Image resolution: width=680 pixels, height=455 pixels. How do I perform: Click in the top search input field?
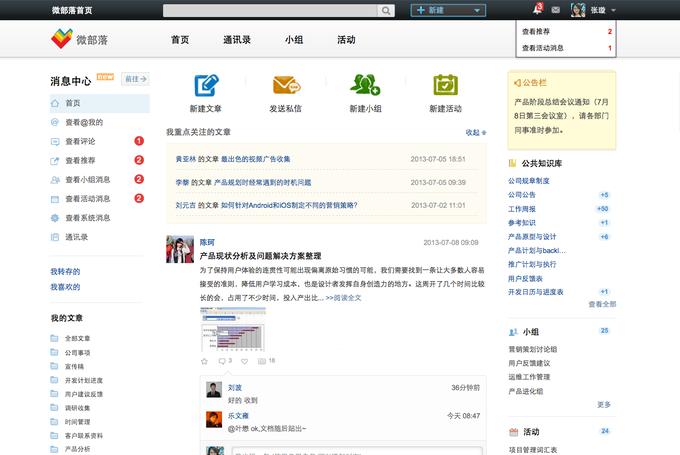click(270, 10)
